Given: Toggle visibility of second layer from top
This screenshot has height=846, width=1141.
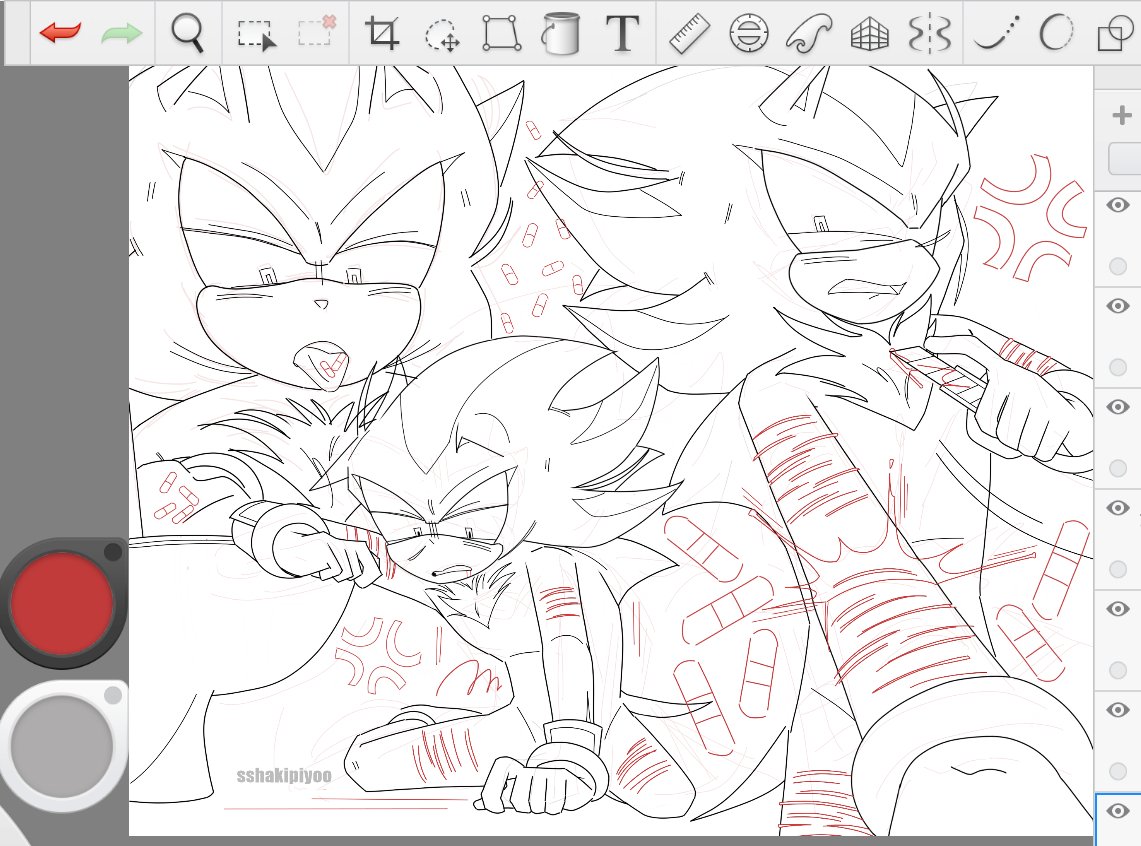Looking at the screenshot, I should coord(1118,306).
